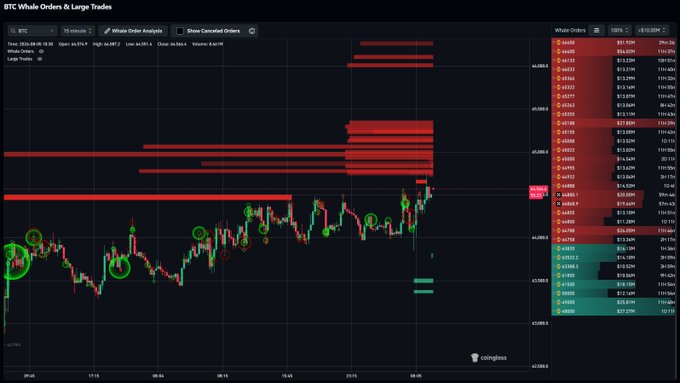Click the Binance icon on the 65155 order
Viewport: 680px width, 383px height.
[559, 132]
